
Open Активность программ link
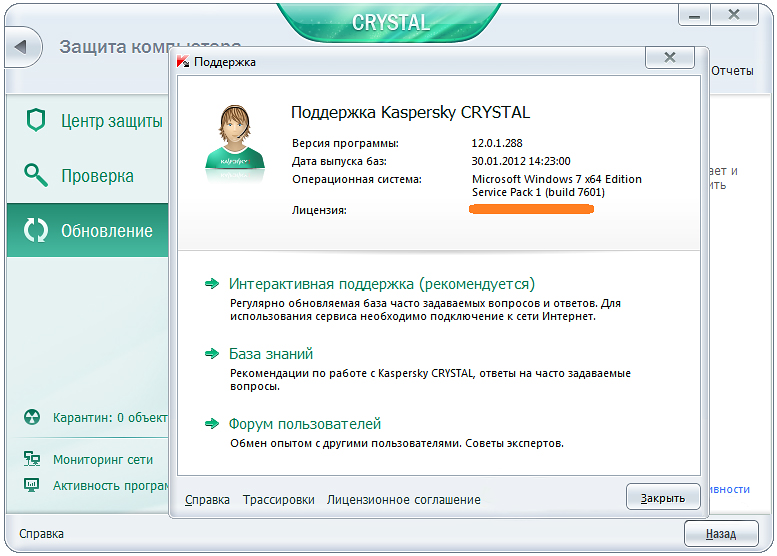pyautogui.click(x=111, y=486)
